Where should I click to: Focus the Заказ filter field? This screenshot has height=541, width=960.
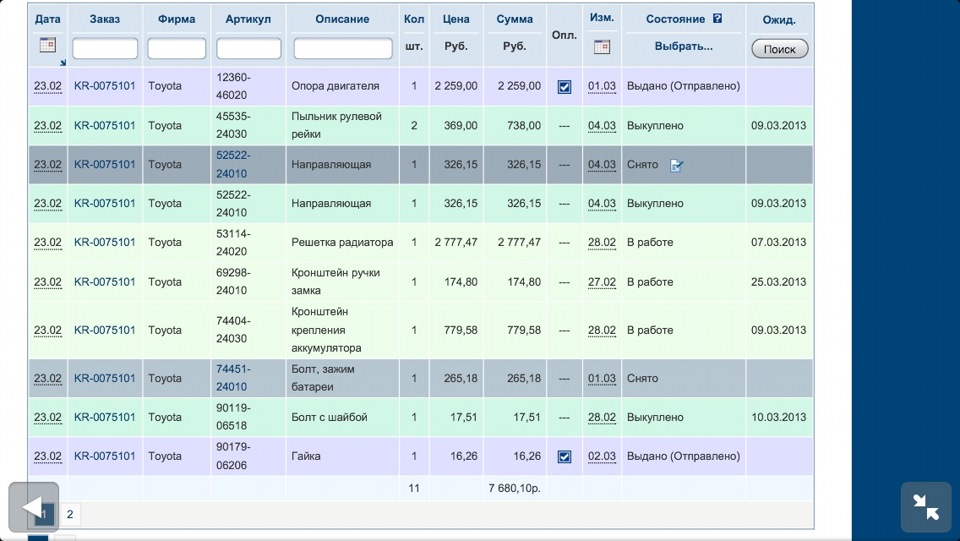(x=105, y=48)
